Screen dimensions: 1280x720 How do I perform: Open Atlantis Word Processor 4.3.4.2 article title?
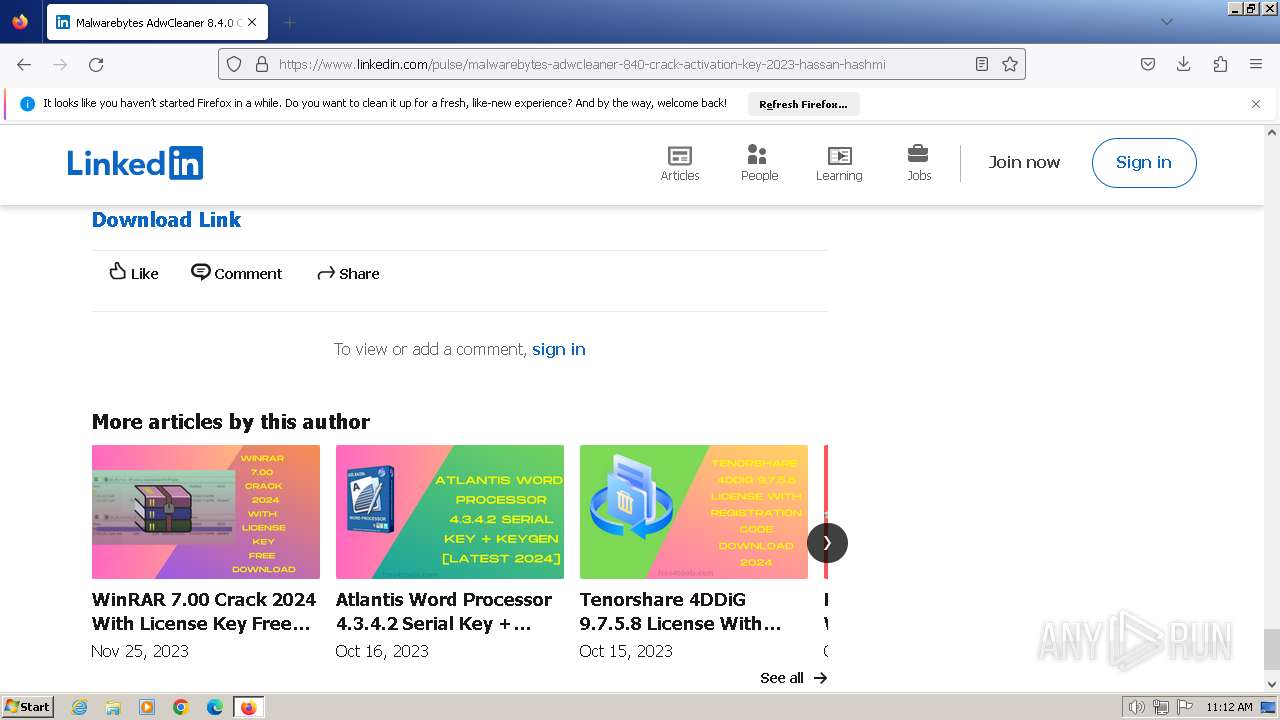(x=444, y=611)
